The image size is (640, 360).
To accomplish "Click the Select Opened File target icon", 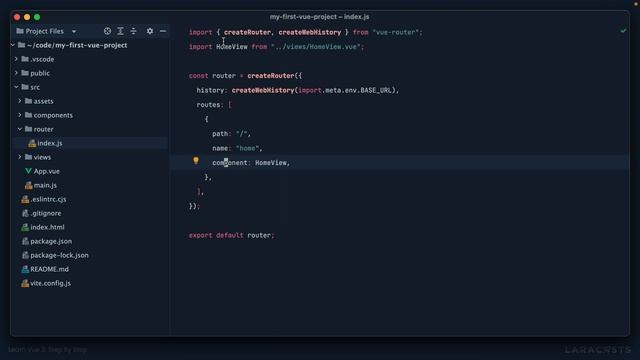I will pyautogui.click(x=107, y=31).
